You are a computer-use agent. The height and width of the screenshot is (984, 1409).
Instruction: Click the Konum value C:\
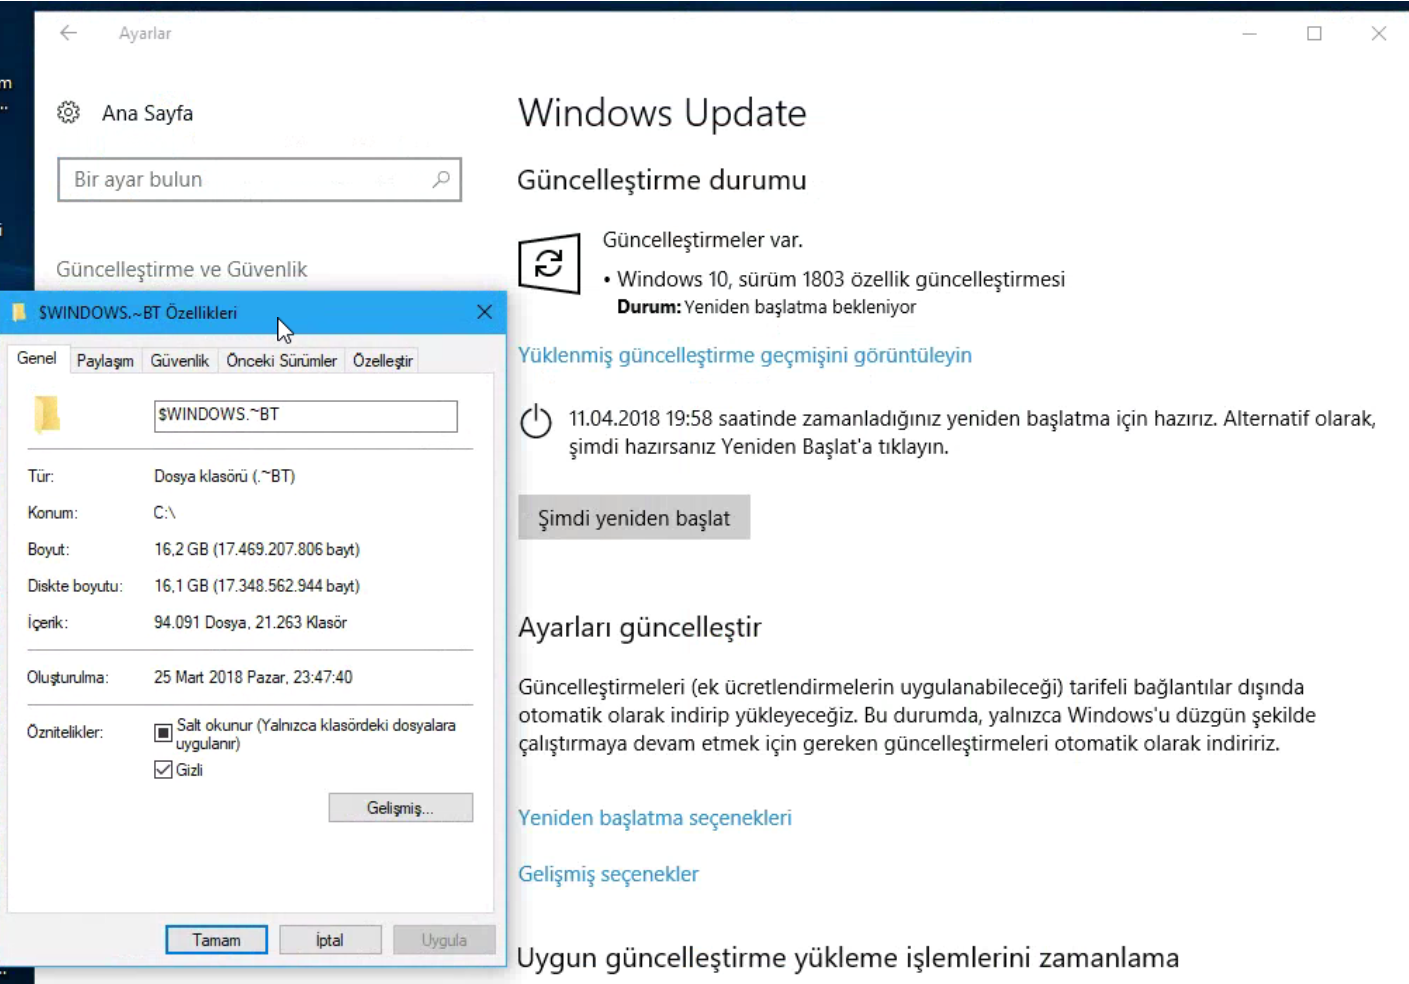pos(164,513)
